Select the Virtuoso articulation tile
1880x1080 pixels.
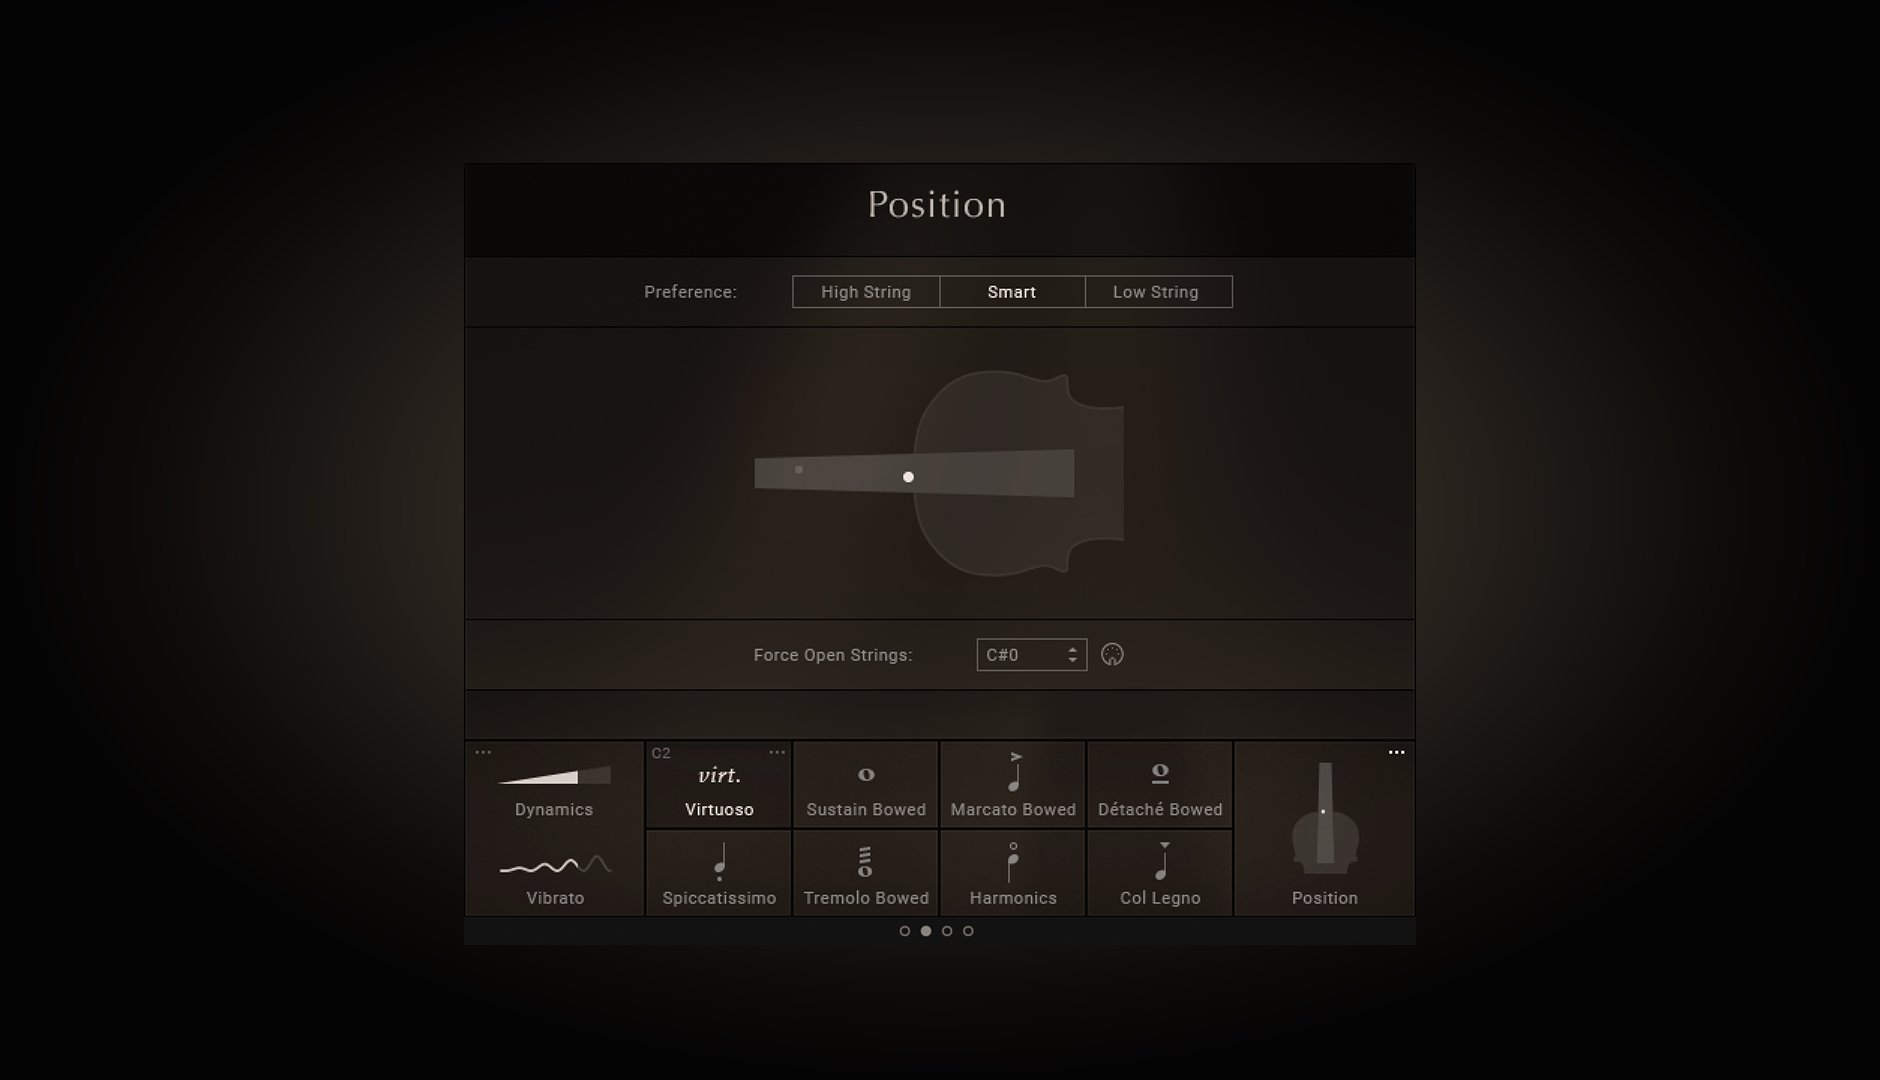coord(719,785)
